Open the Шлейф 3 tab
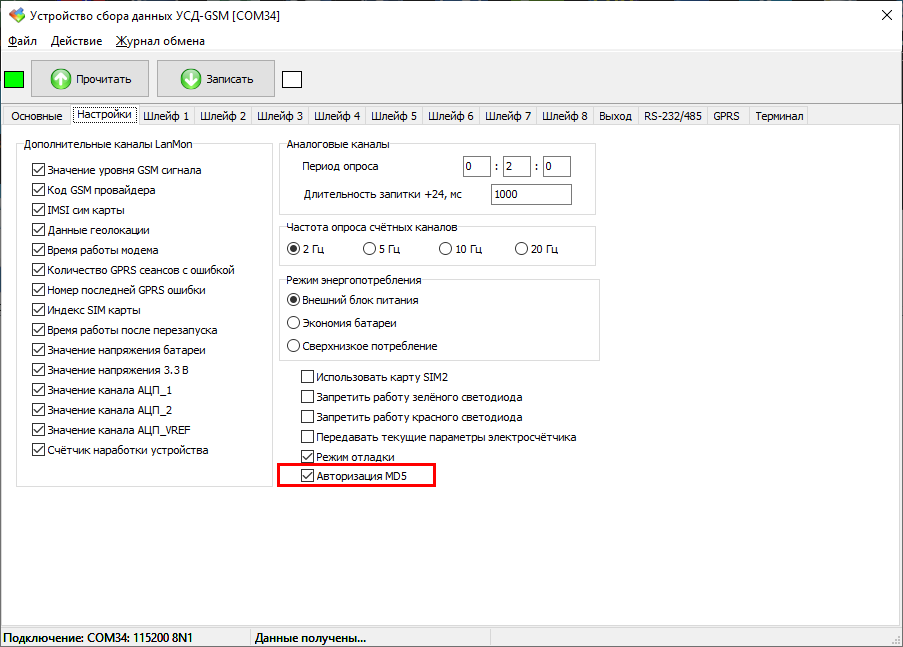 tap(280, 116)
